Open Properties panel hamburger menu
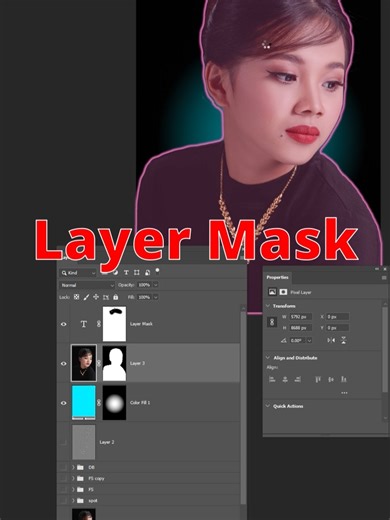The width and height of the screenshot is (390, 520). pyautogui.click(x=384, y=277)
